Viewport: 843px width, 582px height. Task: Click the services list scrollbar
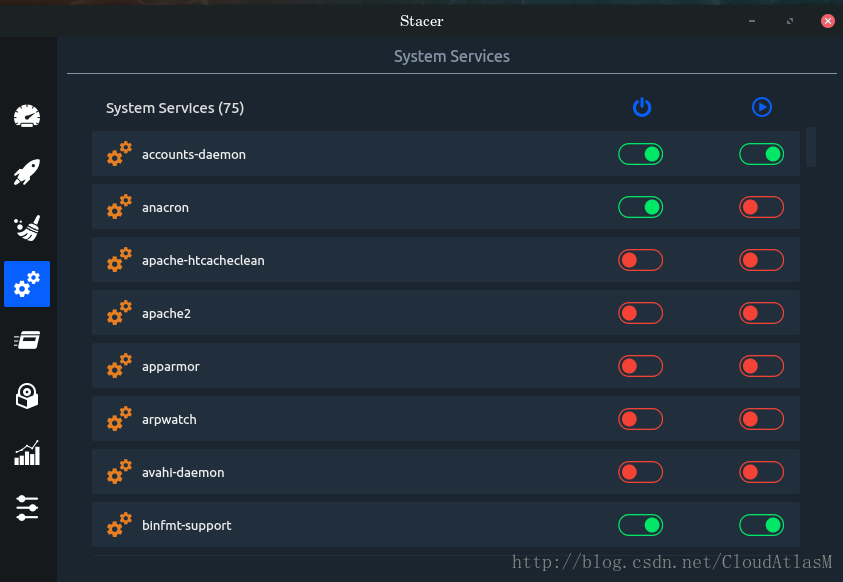811,147
